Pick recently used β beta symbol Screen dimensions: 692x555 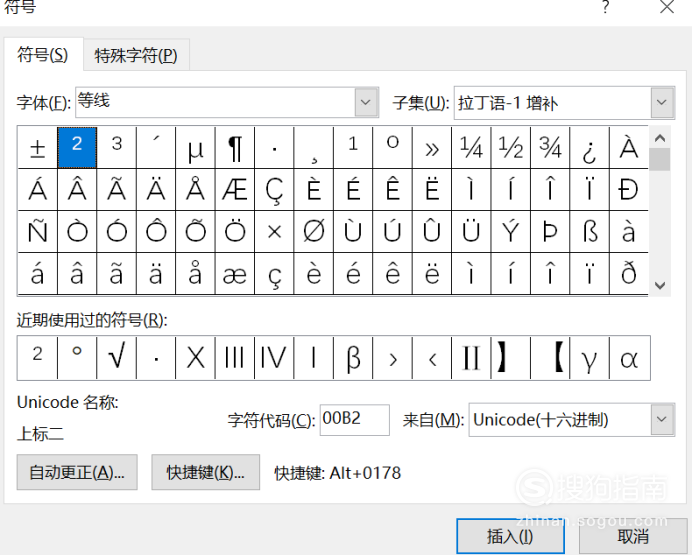(x=353, y=358)
